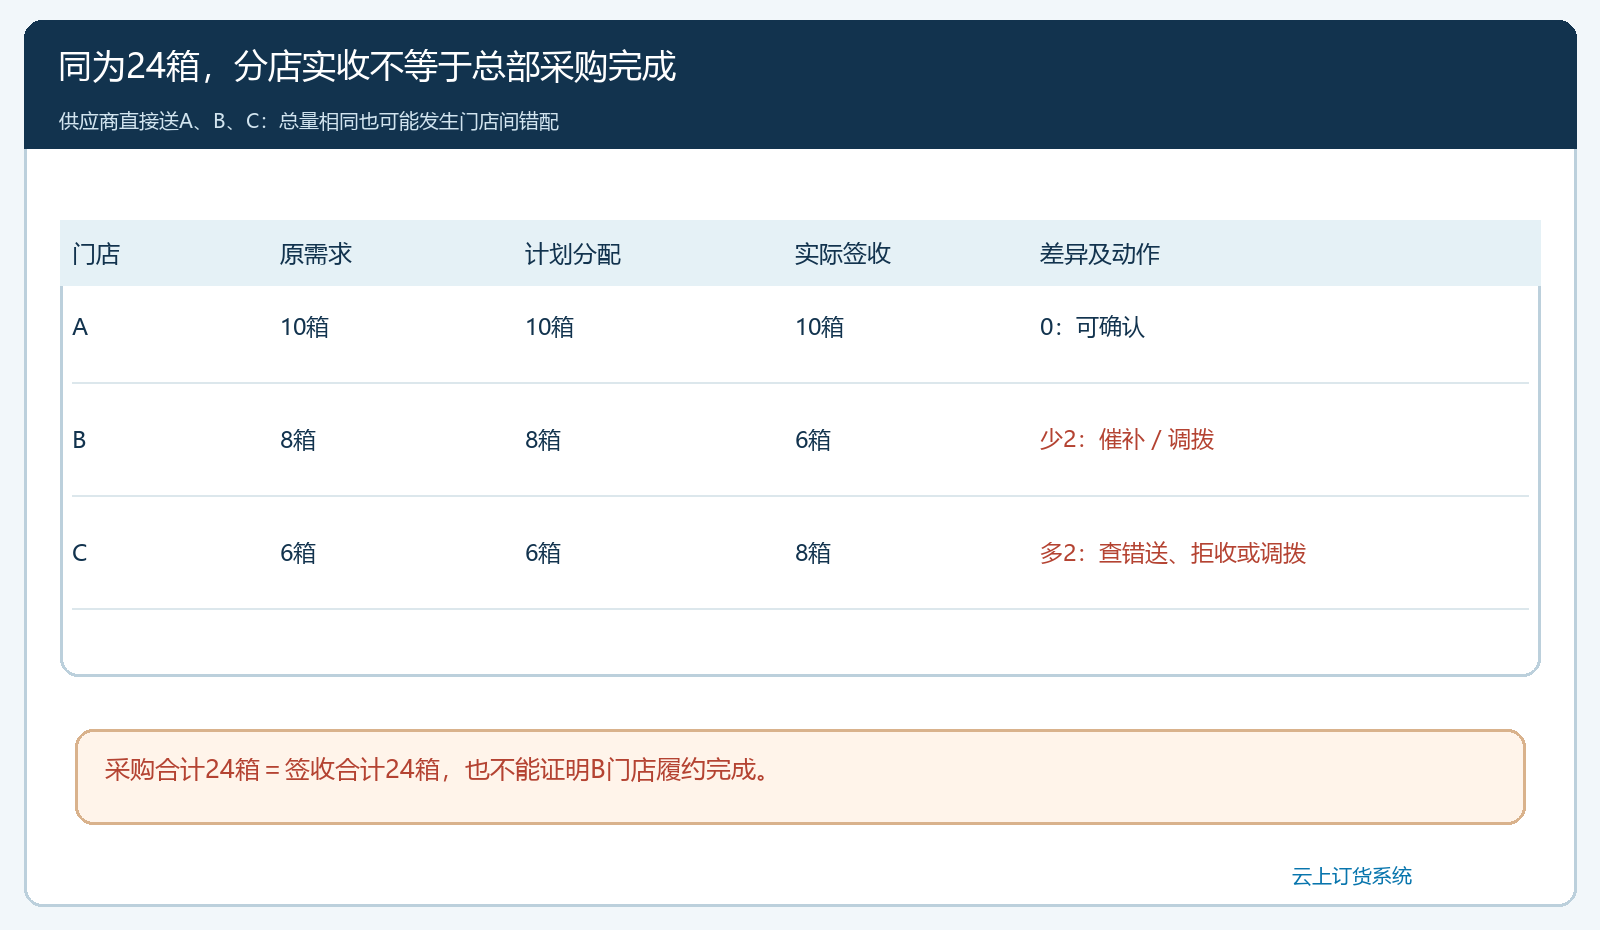Screen dimensions: 1600x930
Task: Click the 差异及动作 column header
Action: [x=1100, y=254]
